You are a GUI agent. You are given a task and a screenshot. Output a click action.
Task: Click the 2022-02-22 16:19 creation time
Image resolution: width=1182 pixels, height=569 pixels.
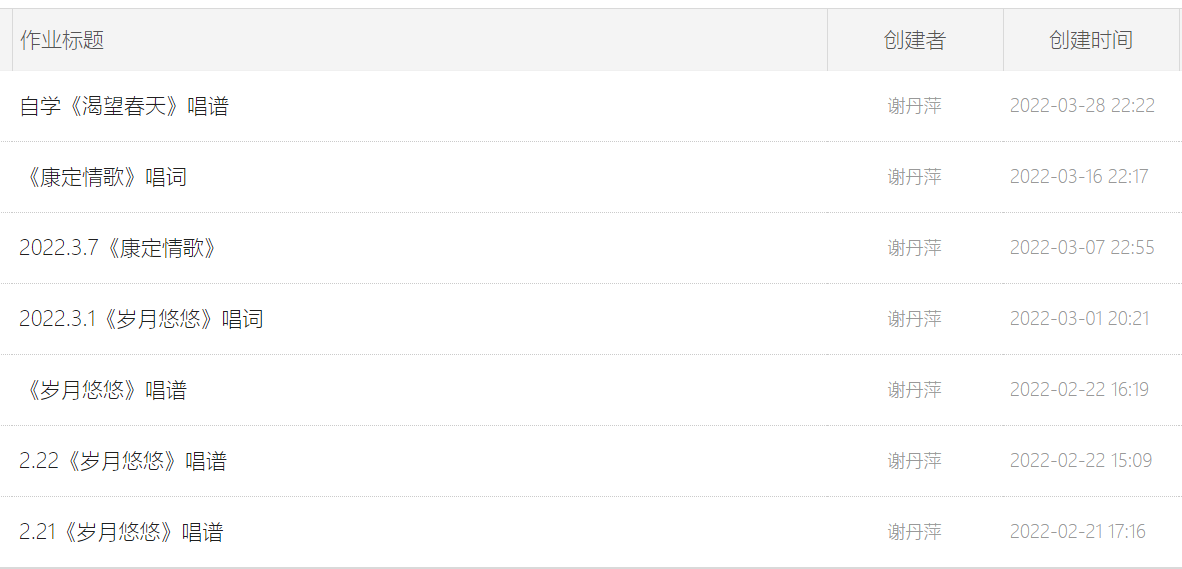(1079, 390)
